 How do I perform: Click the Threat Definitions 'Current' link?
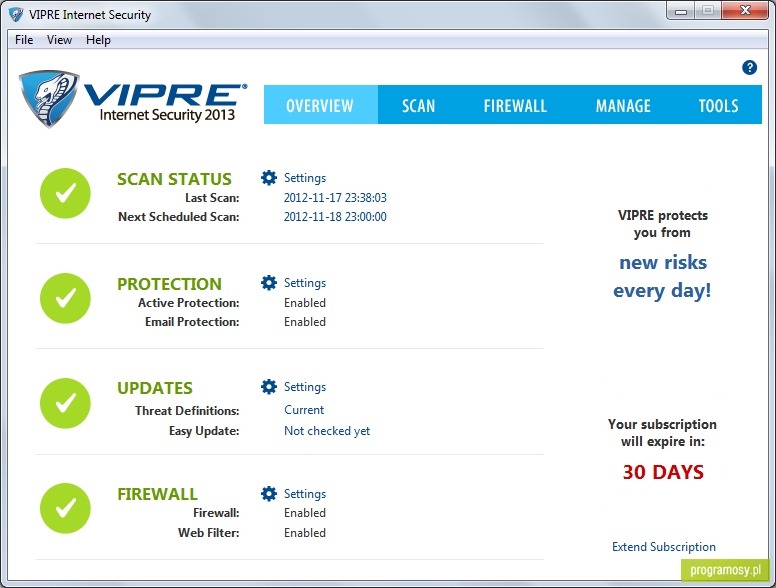[304, 410]
